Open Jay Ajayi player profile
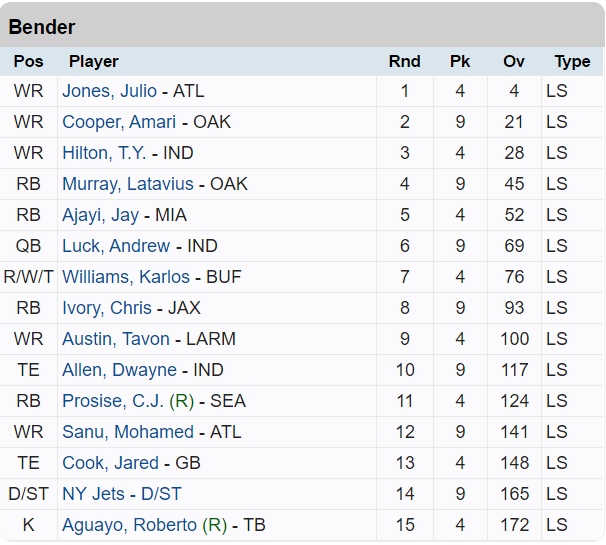Image resolution: width=606 pixels, height=545 pixels. [x=100, y=215]
